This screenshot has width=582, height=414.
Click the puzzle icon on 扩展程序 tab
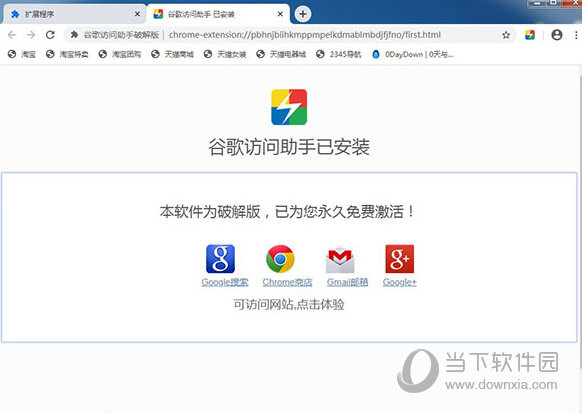[x=15, y=14]
